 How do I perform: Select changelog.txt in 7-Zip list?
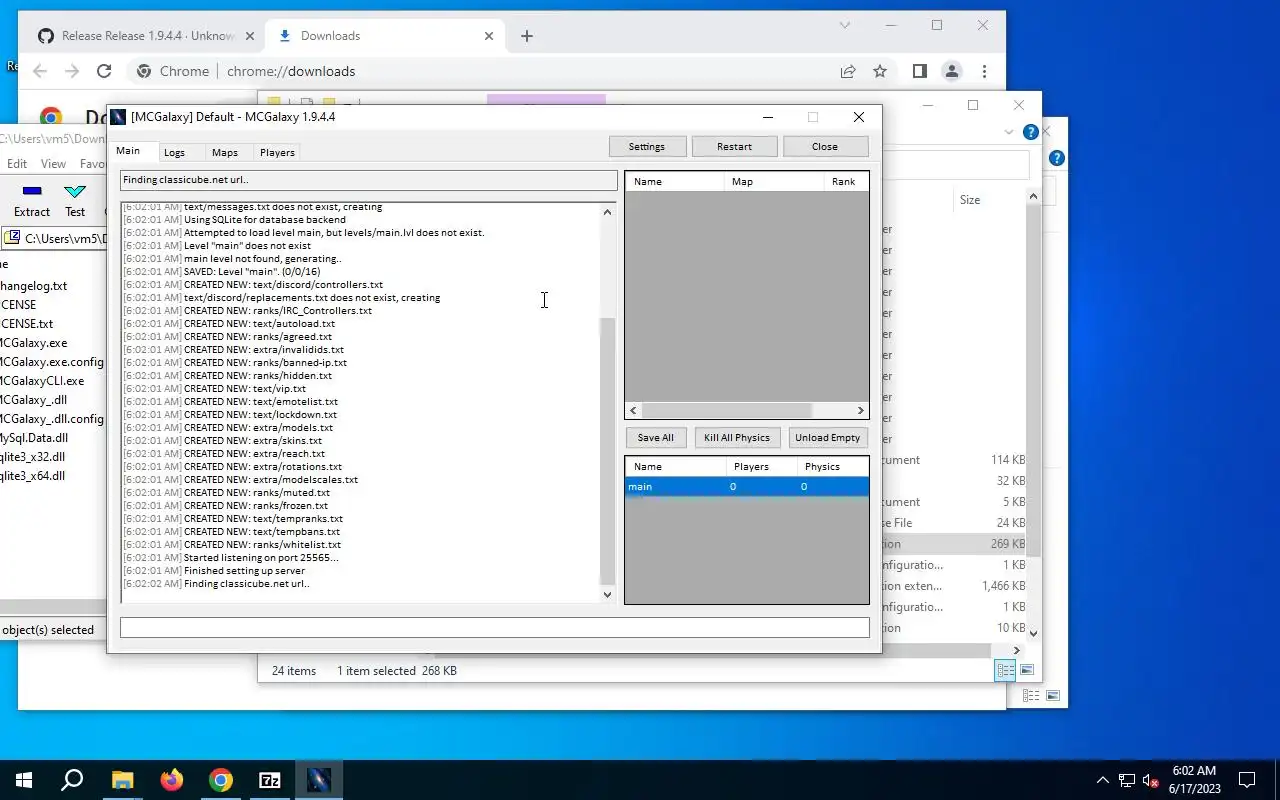[x=34, y=286]
